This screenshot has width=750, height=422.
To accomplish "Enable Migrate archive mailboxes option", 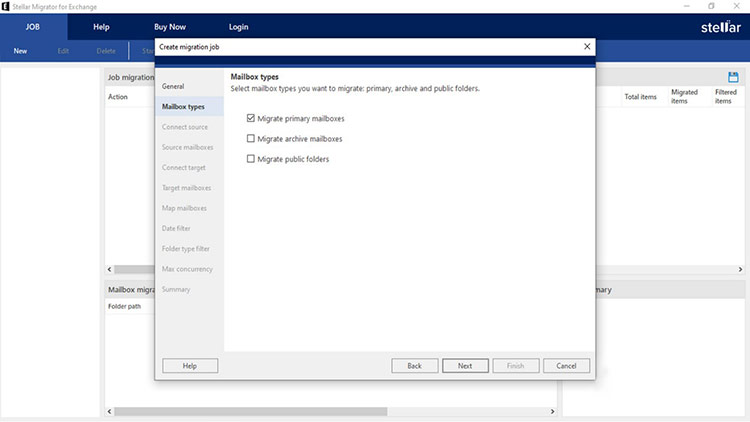I will point(251,139).
